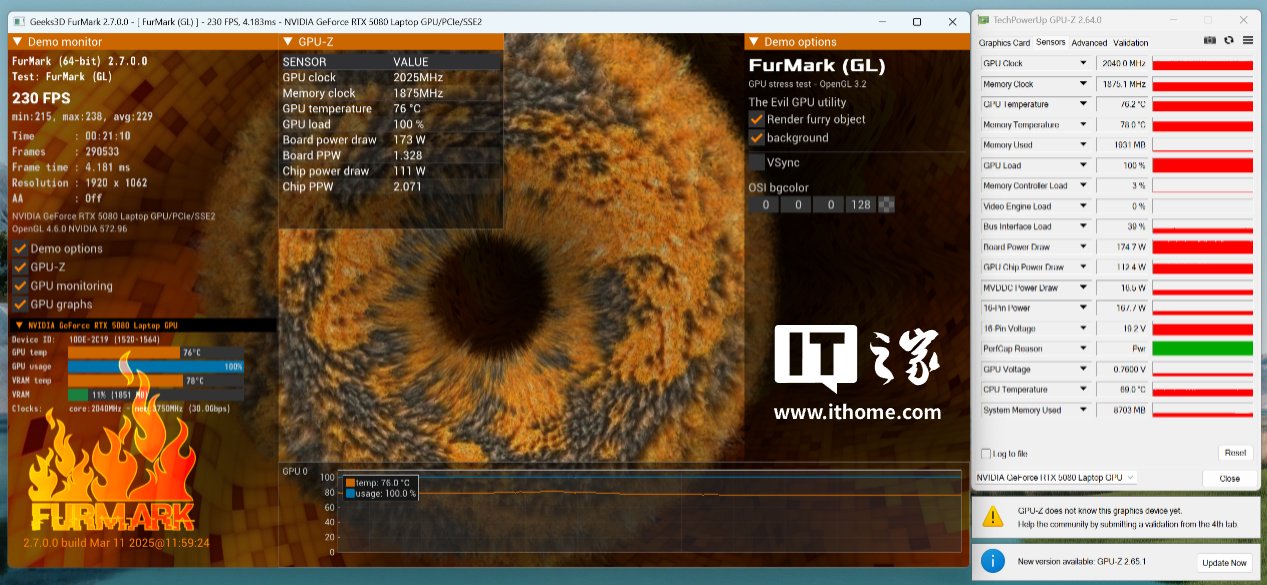Open the GPU Voltage sensor dropdown

coord(1082,369)
